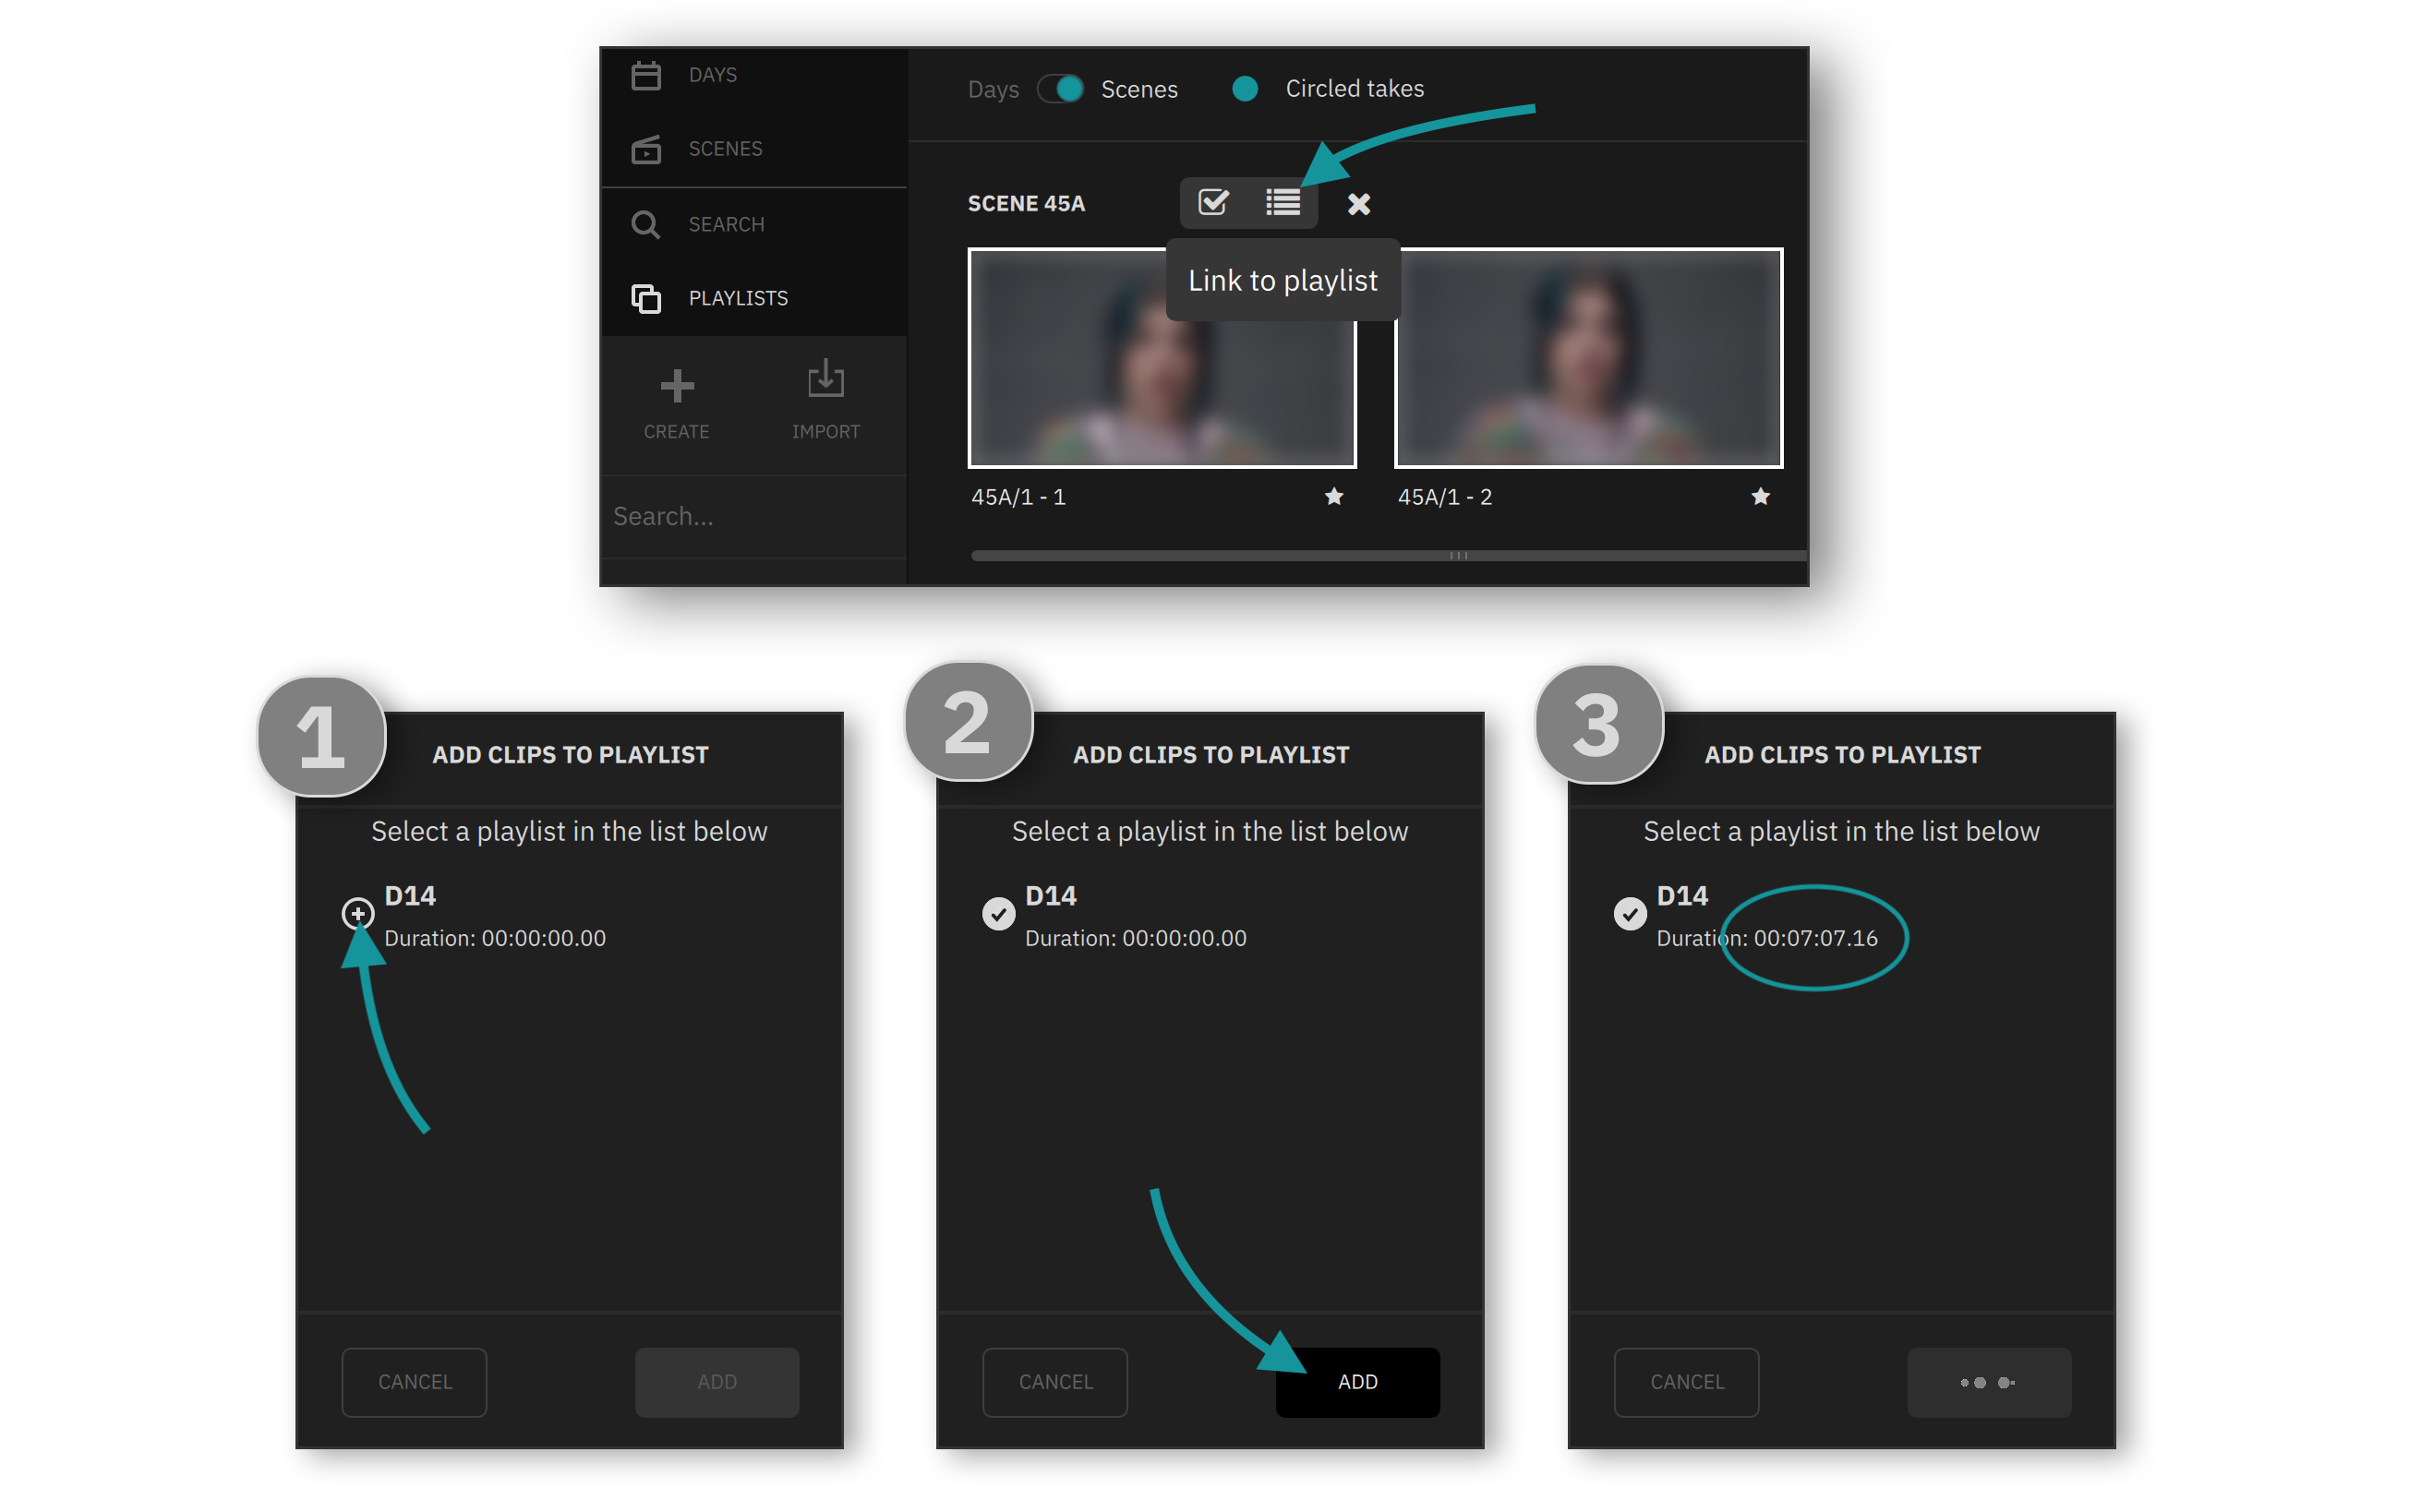2421x1512 pixels.
Task: Click the Link to playlist list icon
Action: (x=1282, y=203)
